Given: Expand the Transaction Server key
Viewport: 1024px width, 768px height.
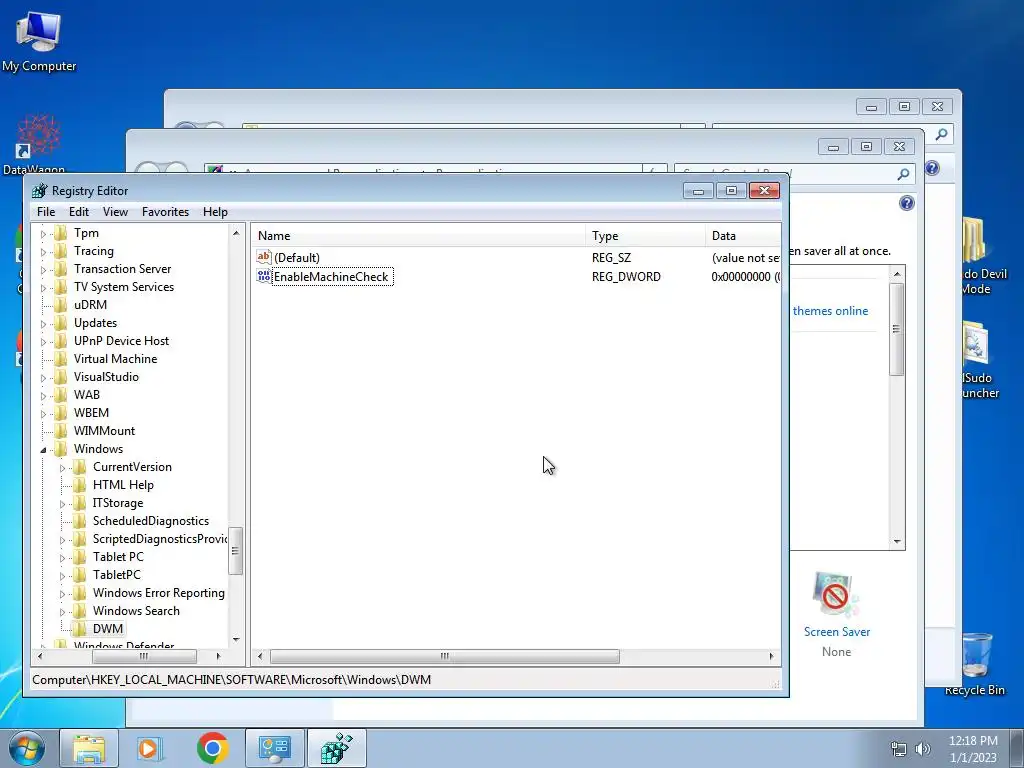Looking at the screenshot, I should [43, 270].
